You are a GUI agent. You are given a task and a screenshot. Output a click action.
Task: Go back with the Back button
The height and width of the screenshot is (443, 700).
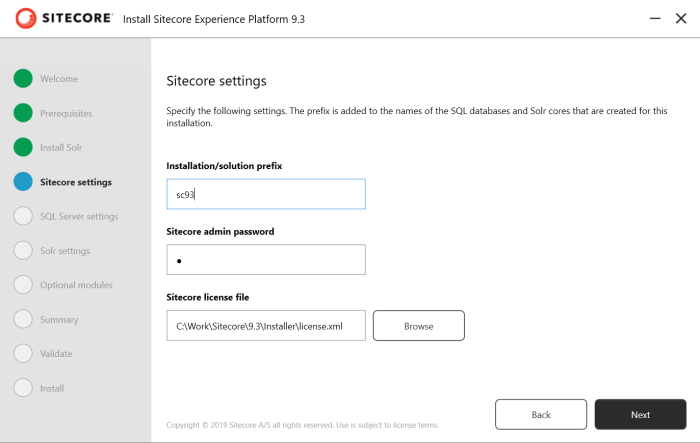[x=541, y=414]
